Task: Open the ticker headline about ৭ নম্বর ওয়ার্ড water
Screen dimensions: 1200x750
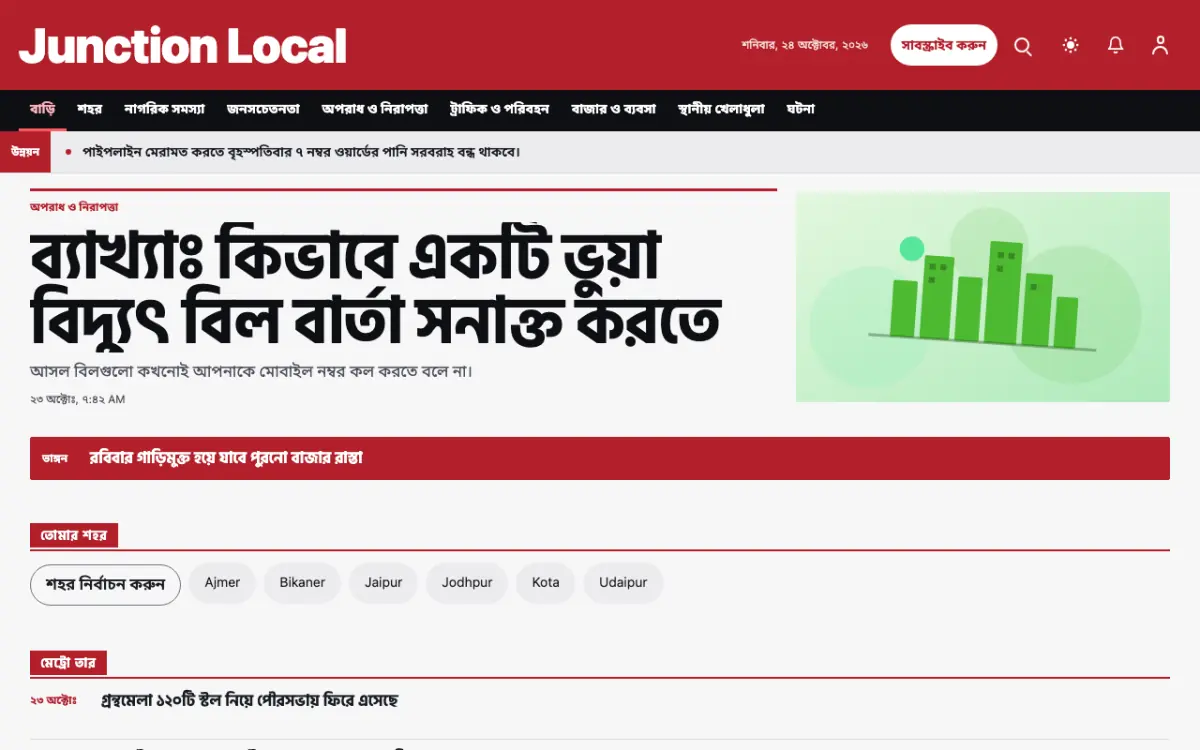Action: point(302,152)
